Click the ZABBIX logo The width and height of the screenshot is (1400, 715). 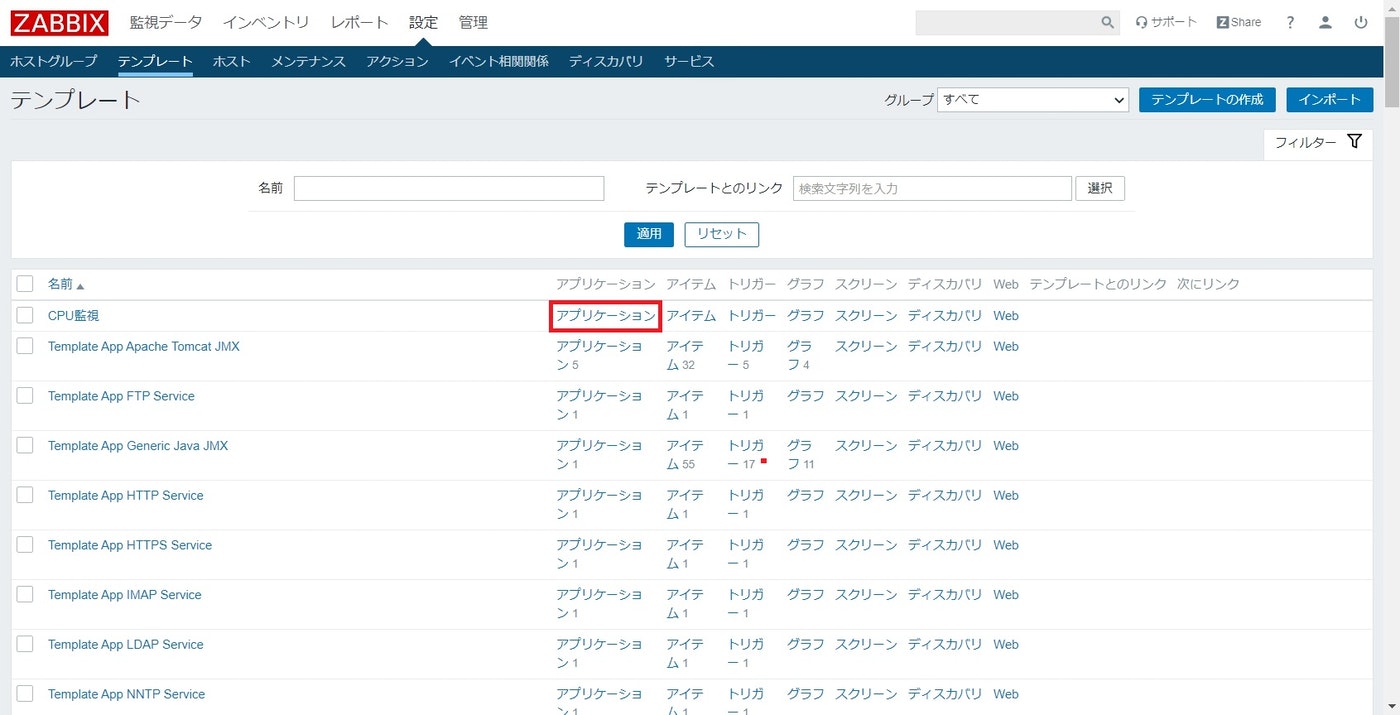[x=57, y=22]
